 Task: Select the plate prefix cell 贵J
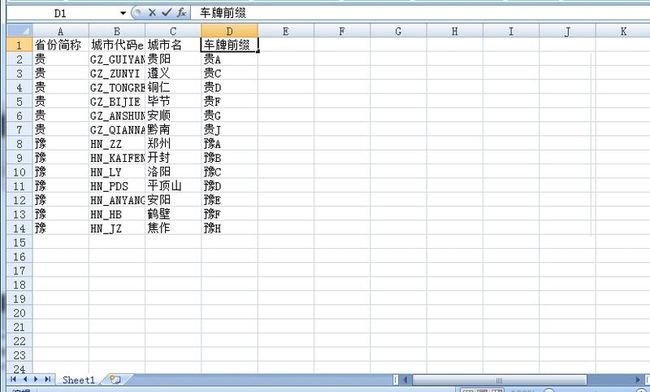(x=230, y=130)
